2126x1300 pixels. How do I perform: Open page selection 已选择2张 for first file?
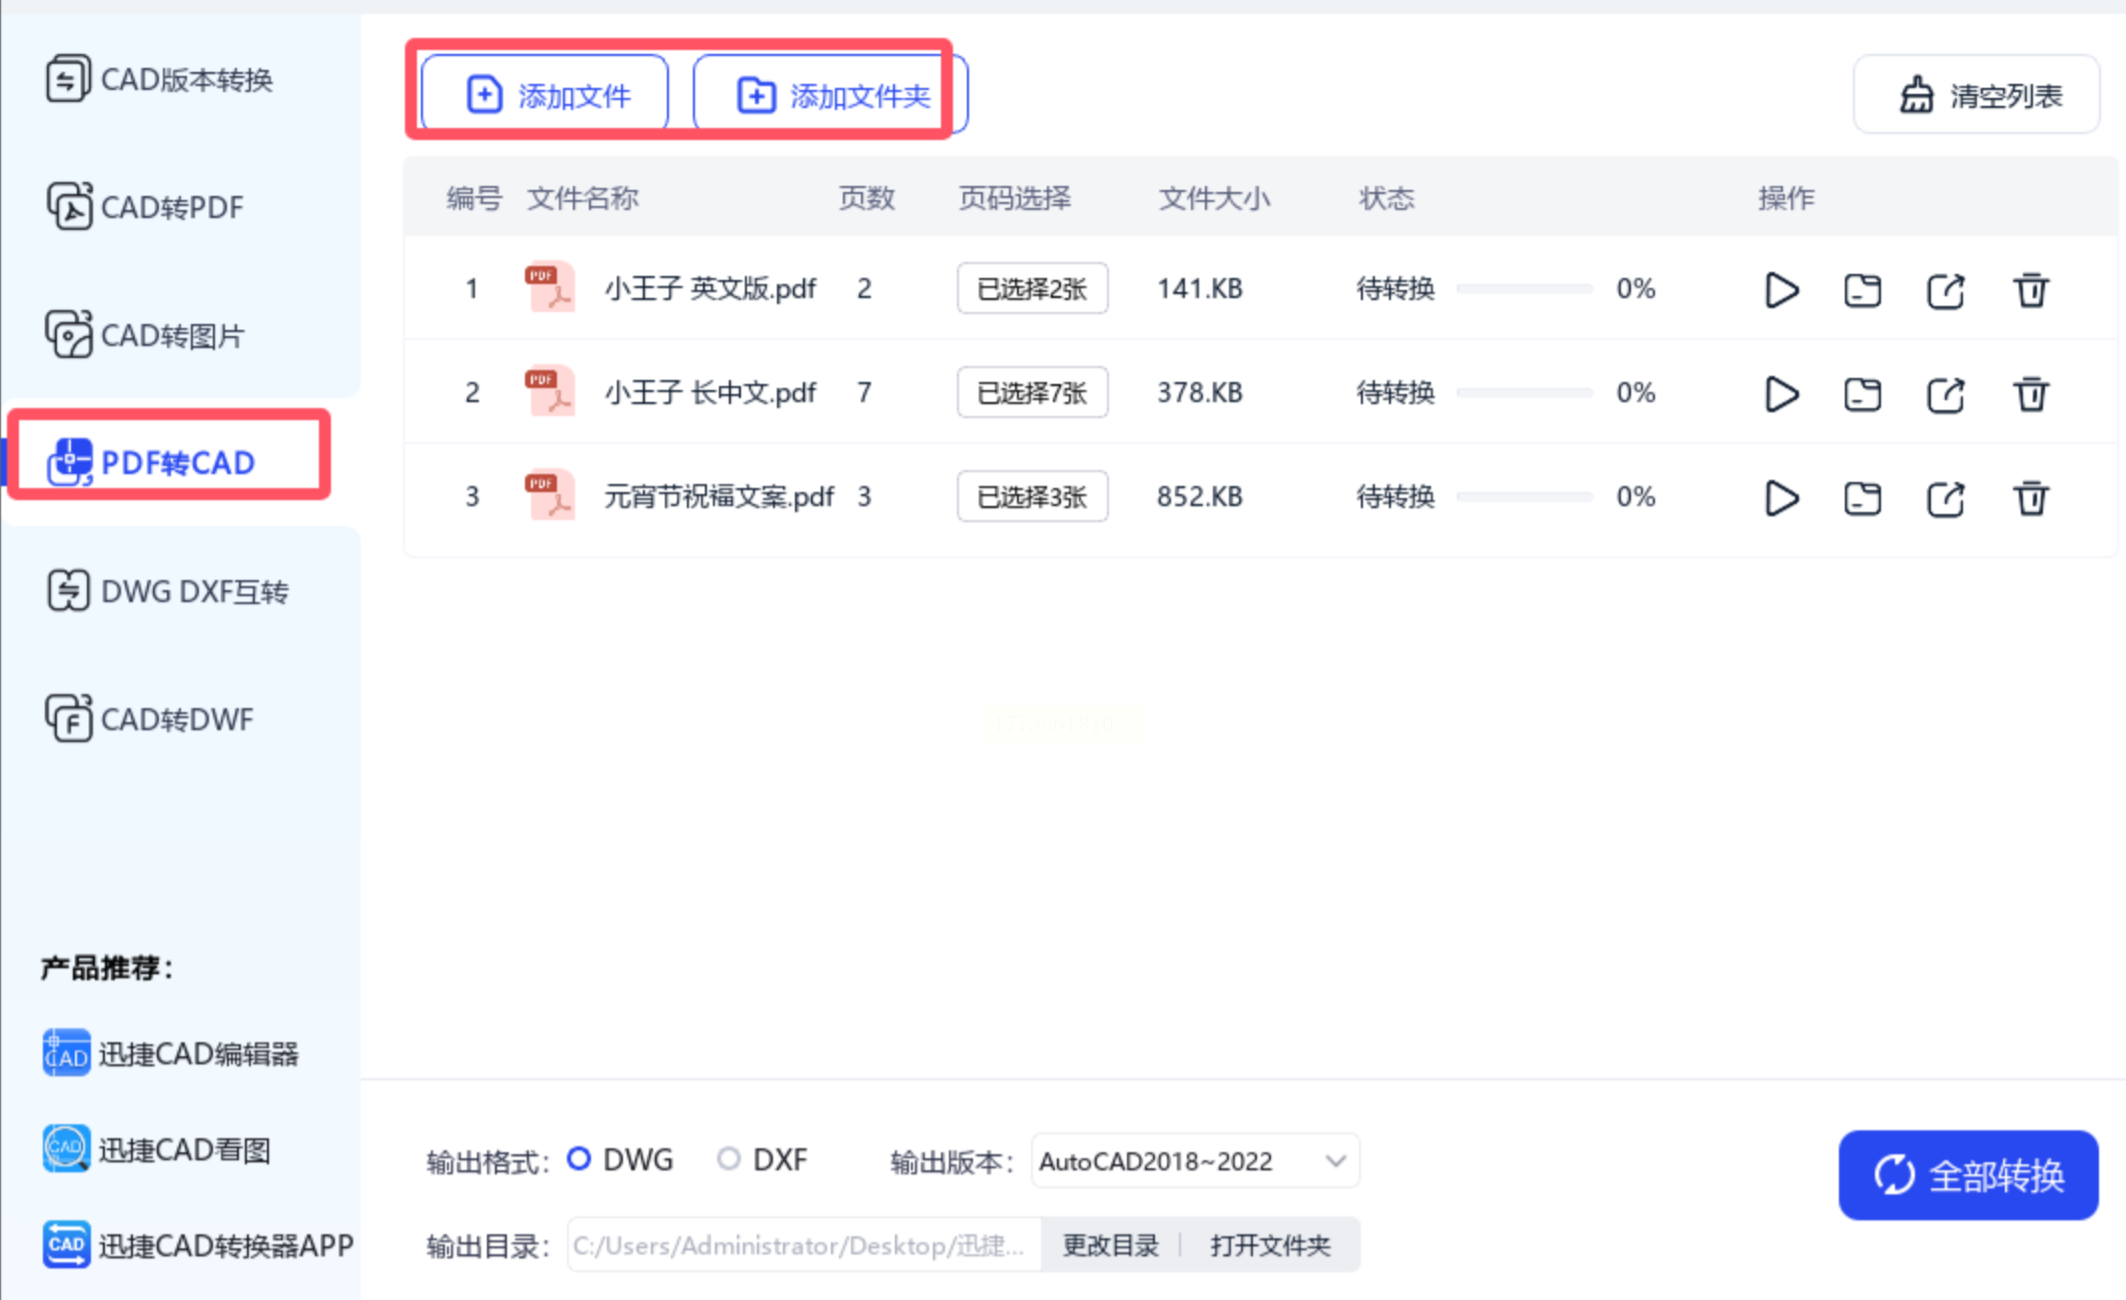(1031, 289)
